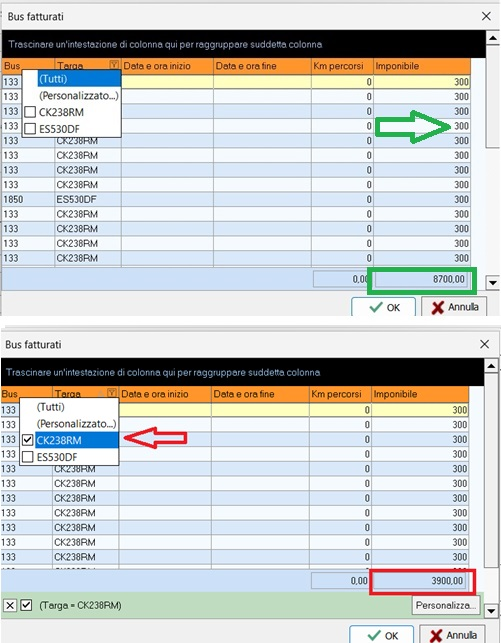Close the lower Bus fatturati window
The image size is (501, 643).
(x=485, y=344)
